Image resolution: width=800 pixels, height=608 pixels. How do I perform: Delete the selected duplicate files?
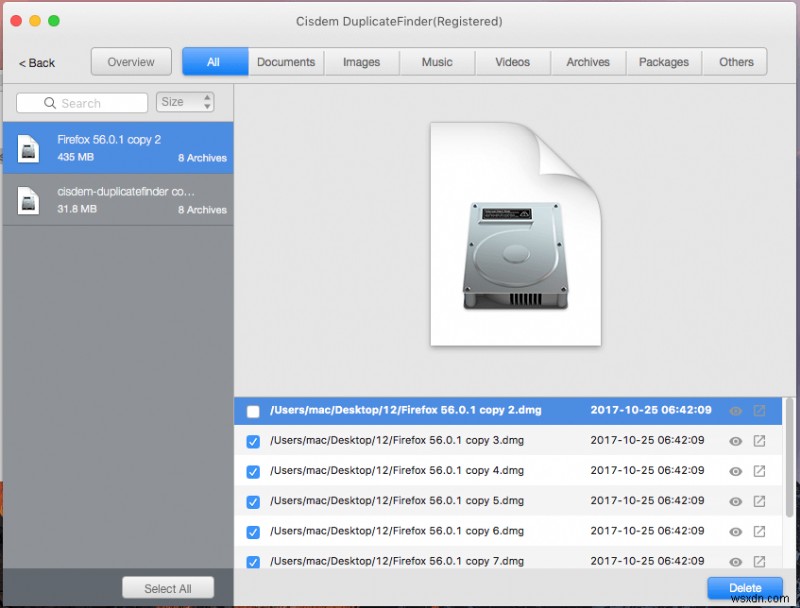[x=744, y=588]
